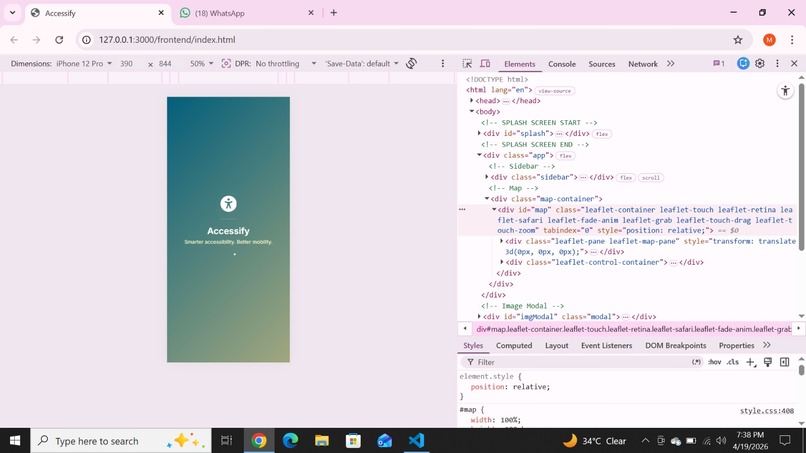Click the new style rule plus icon

coord(750,362)
